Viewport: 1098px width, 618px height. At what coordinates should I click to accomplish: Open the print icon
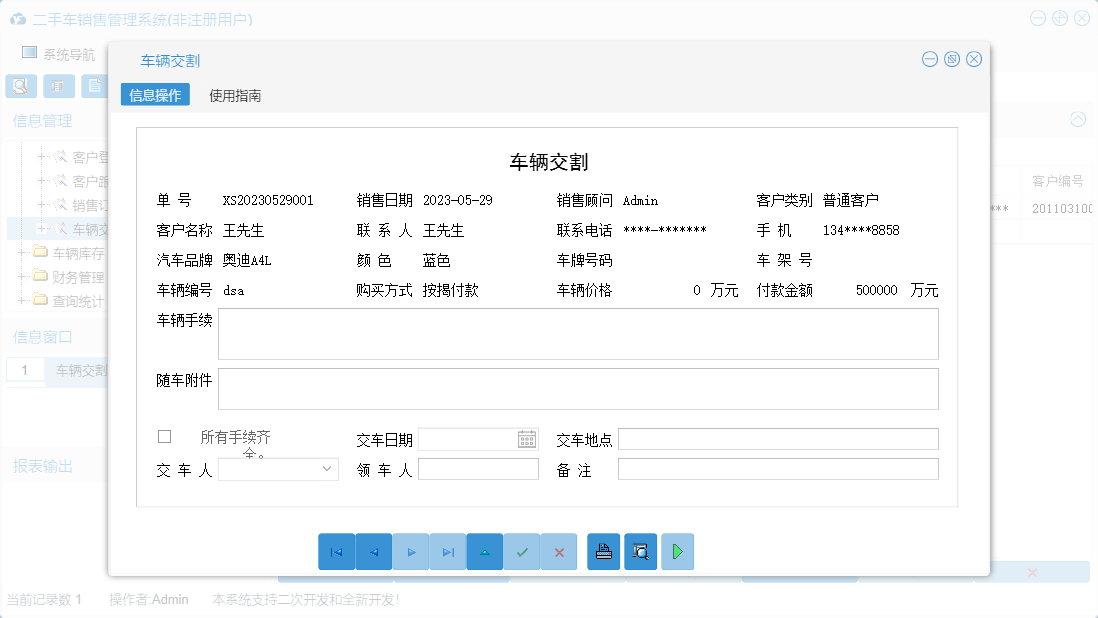coord(603,551)
